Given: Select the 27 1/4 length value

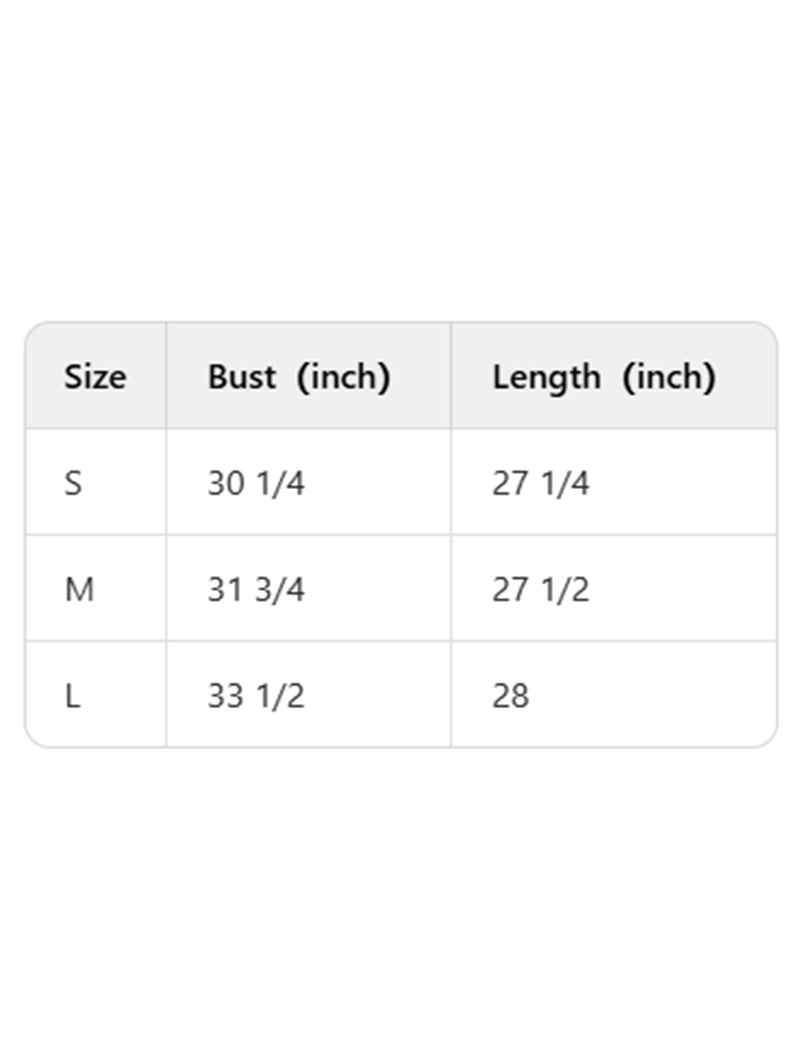Looking at the screenshot, I should point(540,484).
